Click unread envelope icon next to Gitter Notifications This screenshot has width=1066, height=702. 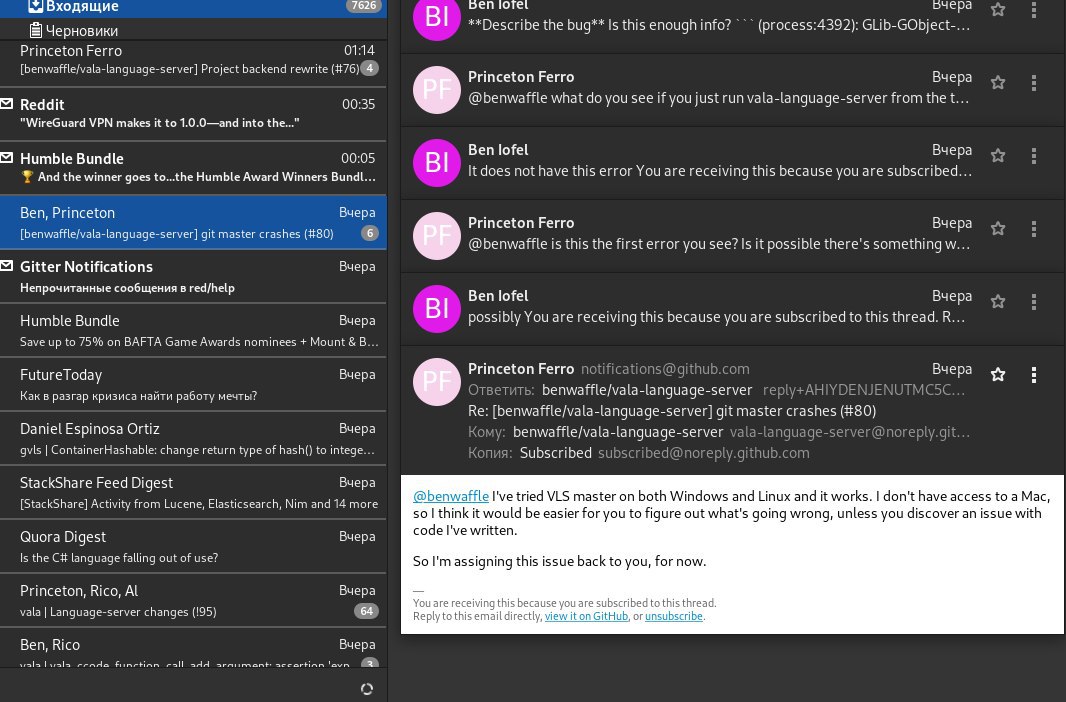(x=7, y=266)
